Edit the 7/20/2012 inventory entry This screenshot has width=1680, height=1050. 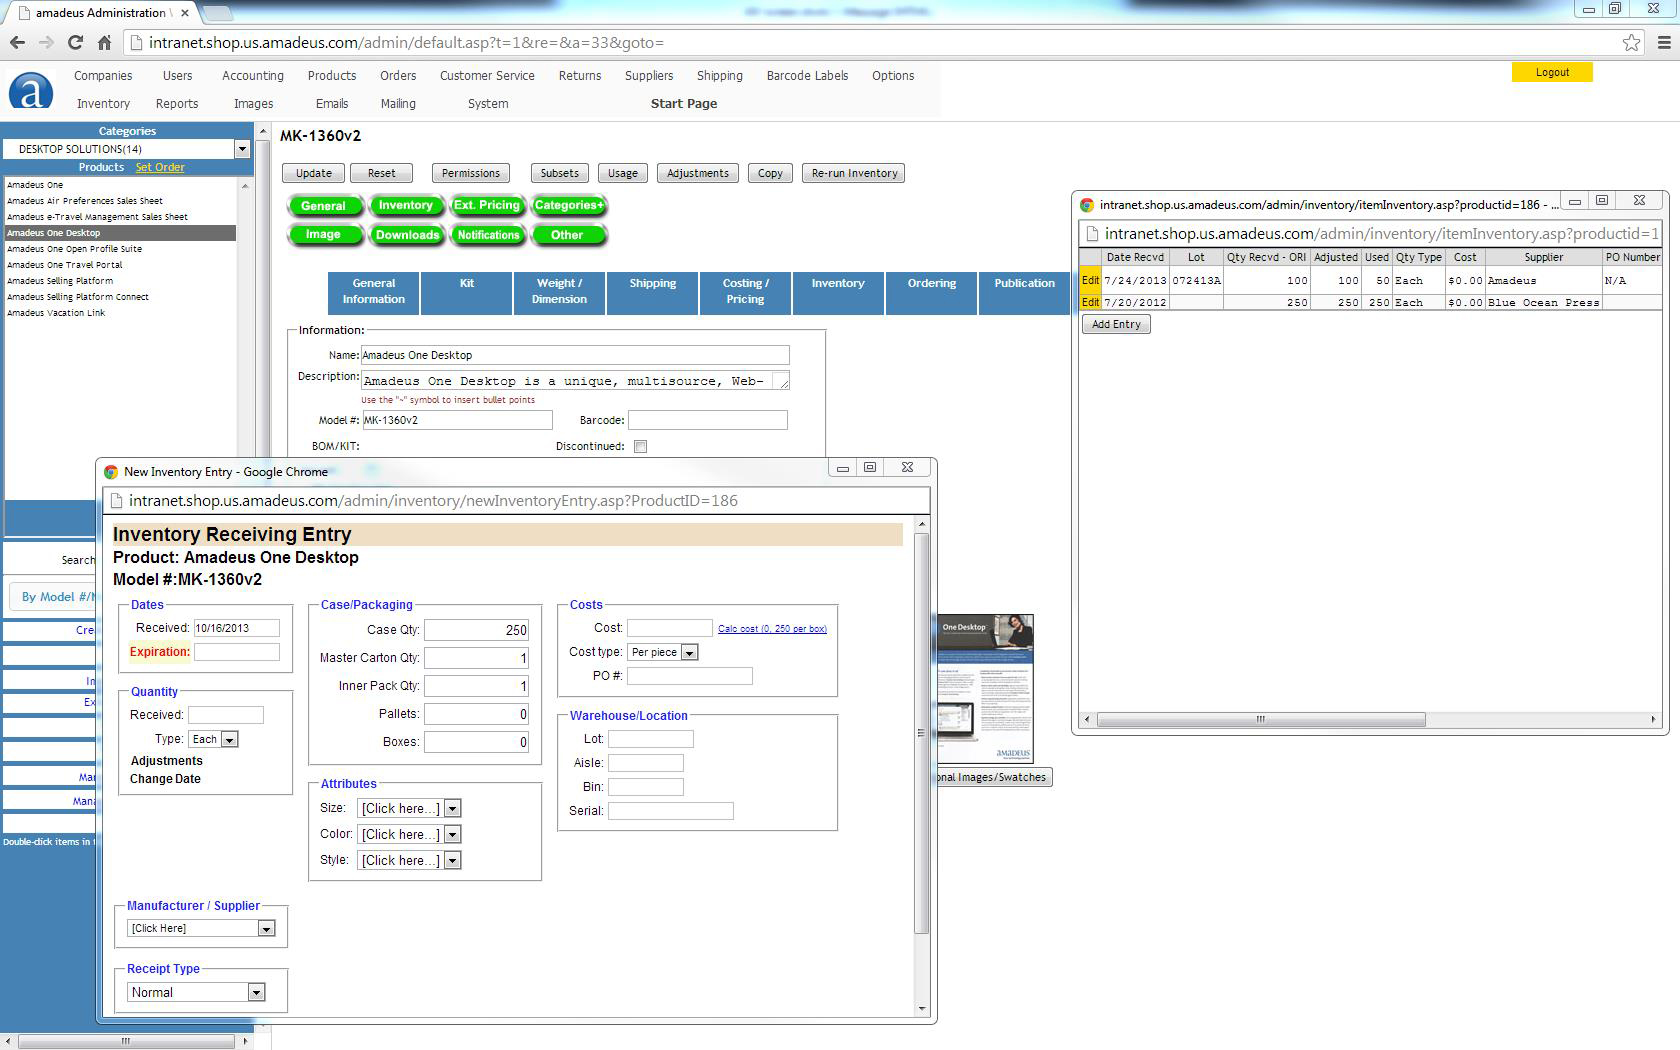(x=1090, y=302)
